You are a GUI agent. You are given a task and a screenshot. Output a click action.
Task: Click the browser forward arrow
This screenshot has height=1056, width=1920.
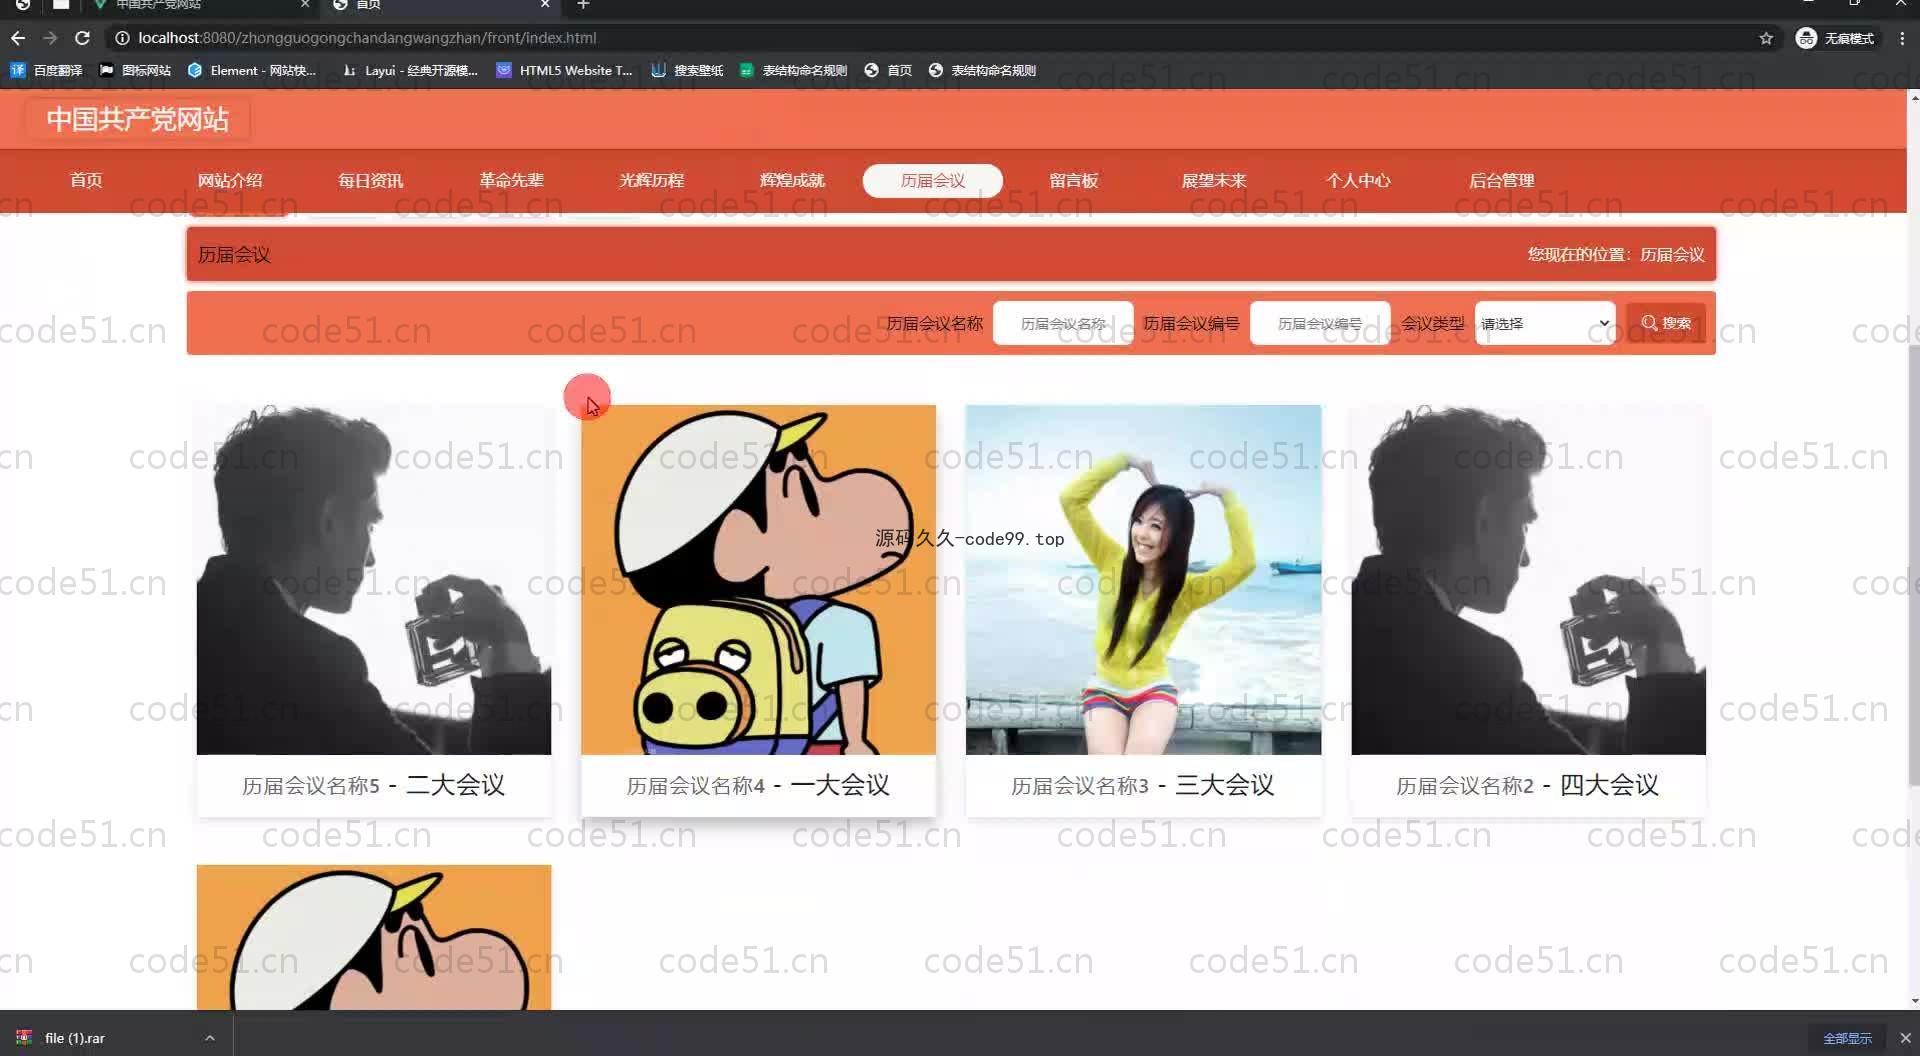[50, 38]
